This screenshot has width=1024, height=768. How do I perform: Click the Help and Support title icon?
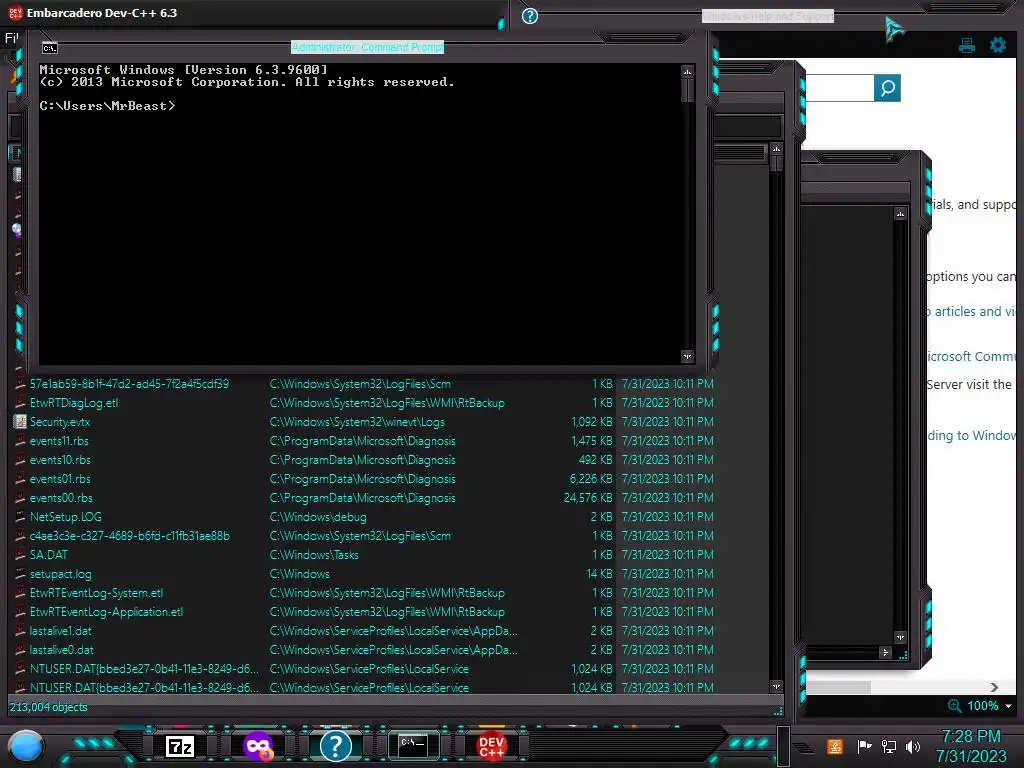click(530, 16)
